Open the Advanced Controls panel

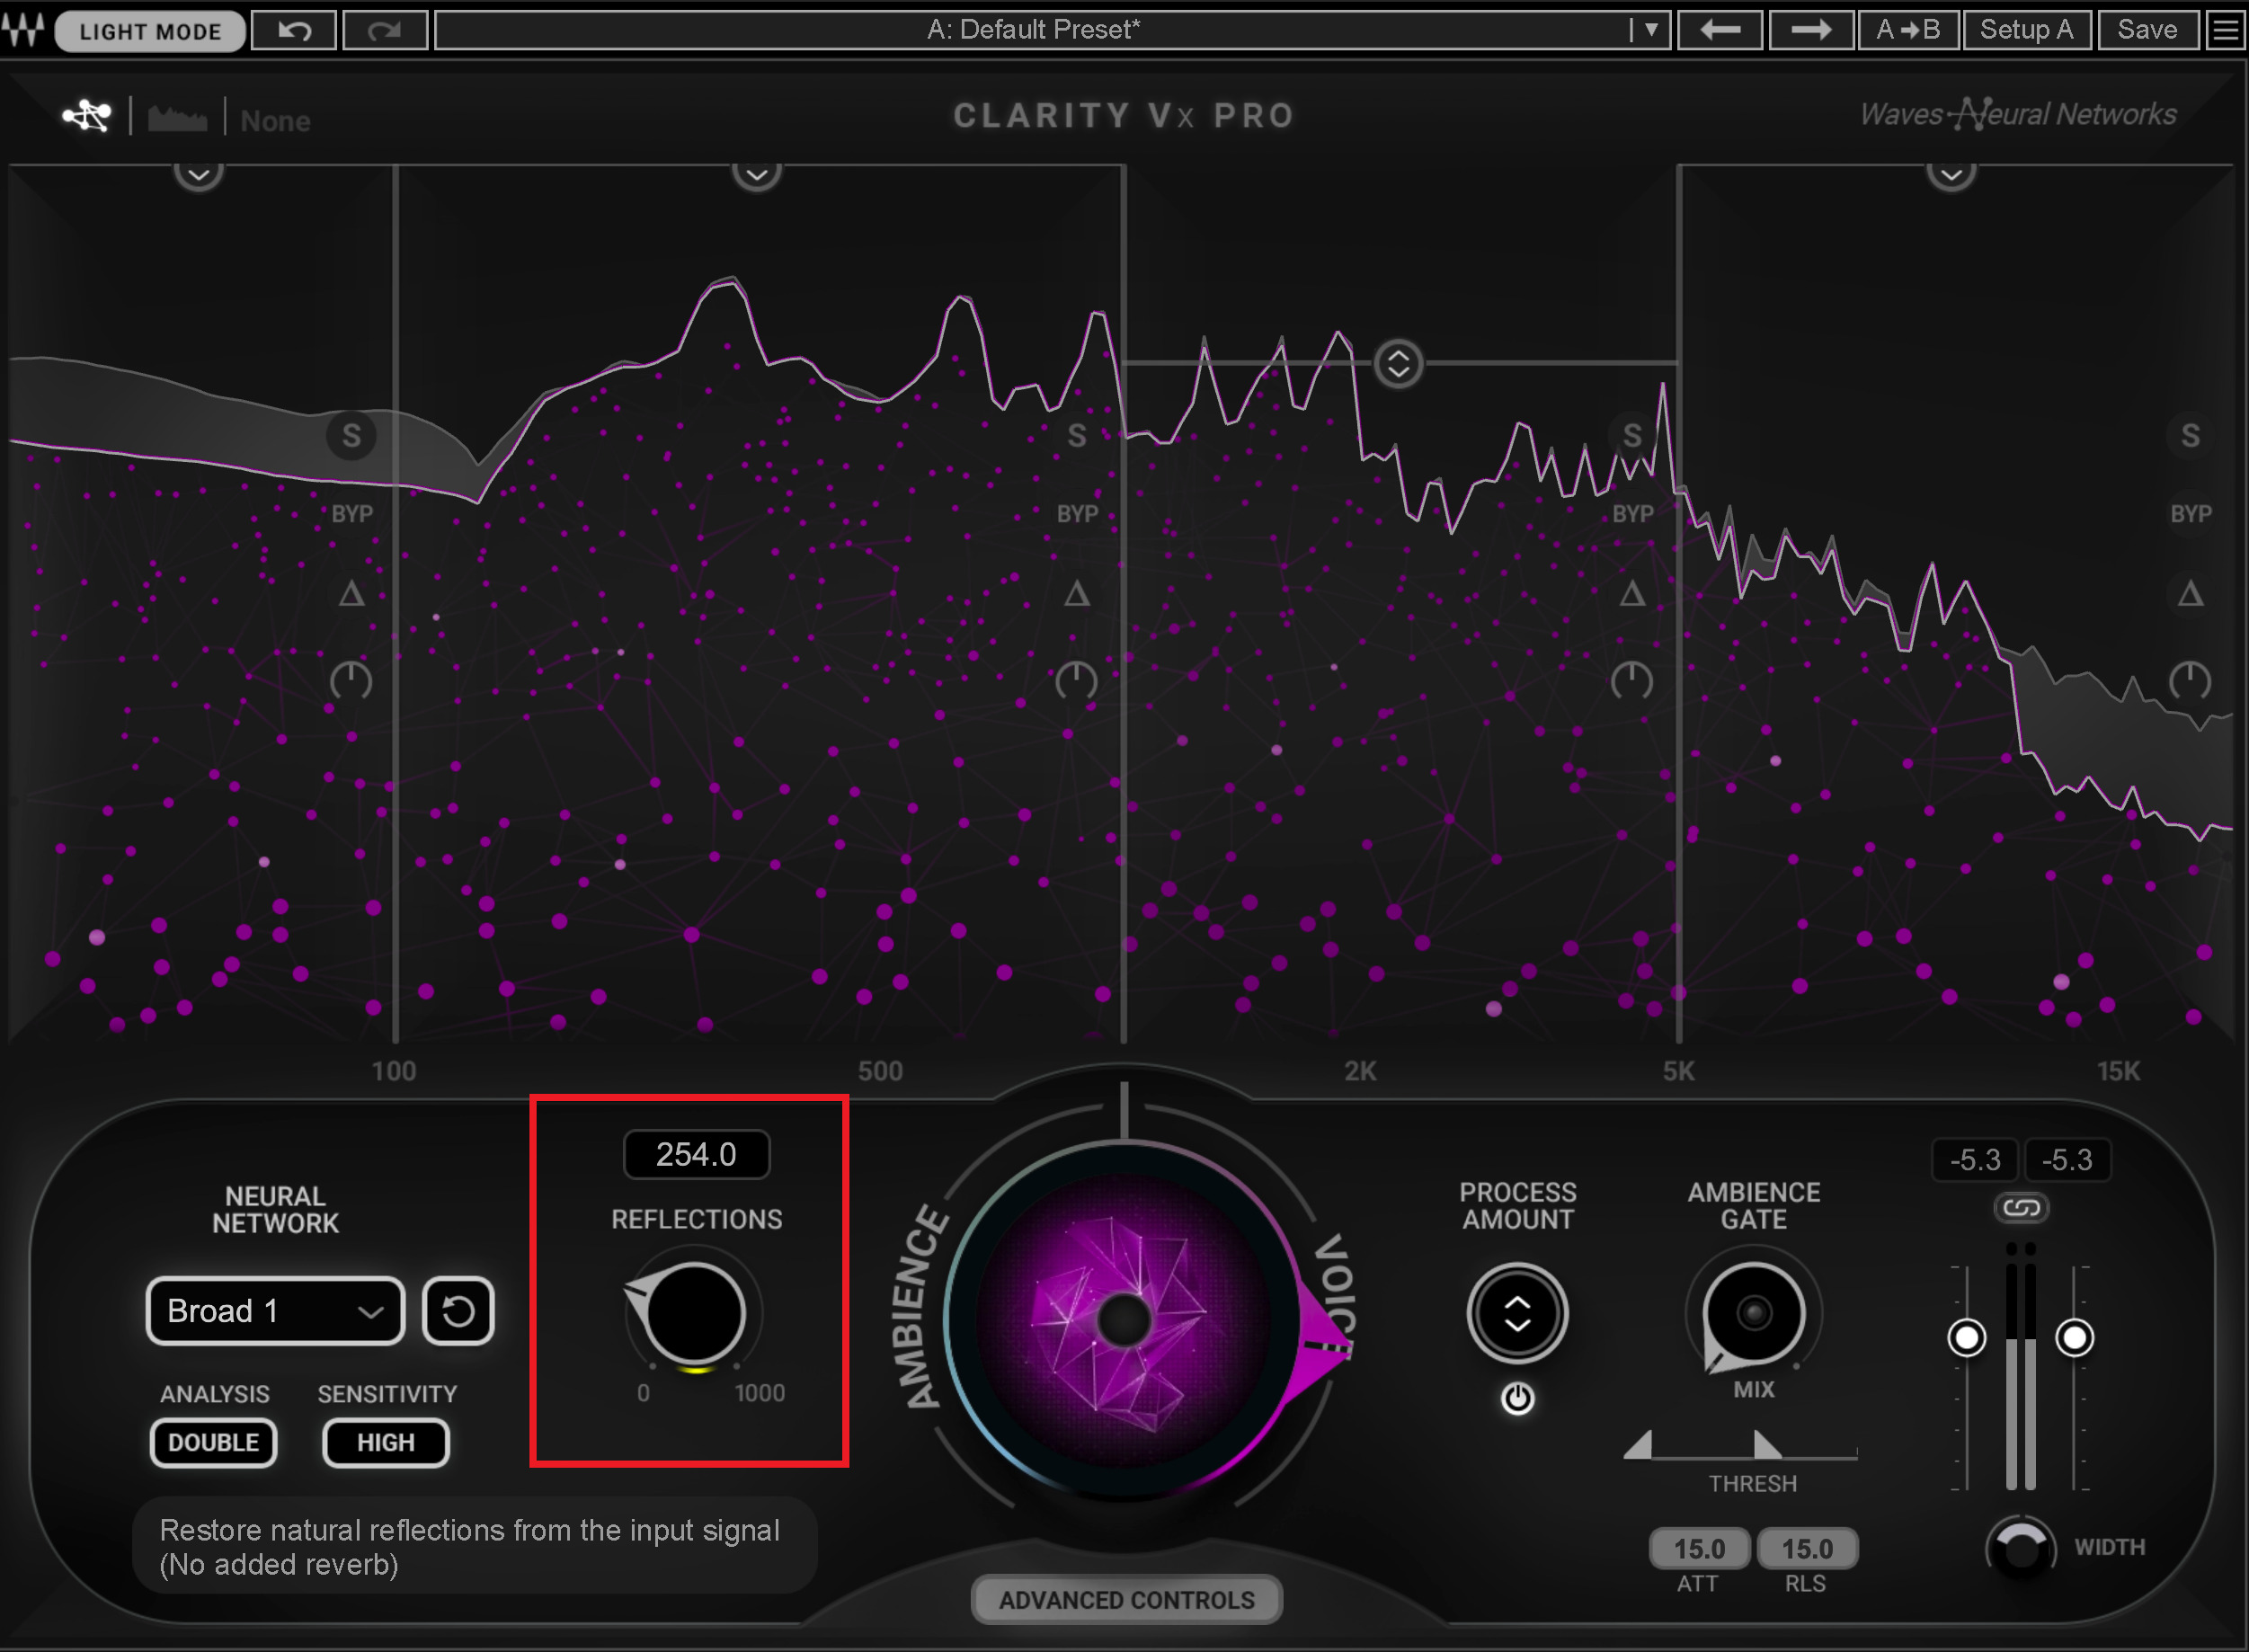(x=1126, y=1600)
